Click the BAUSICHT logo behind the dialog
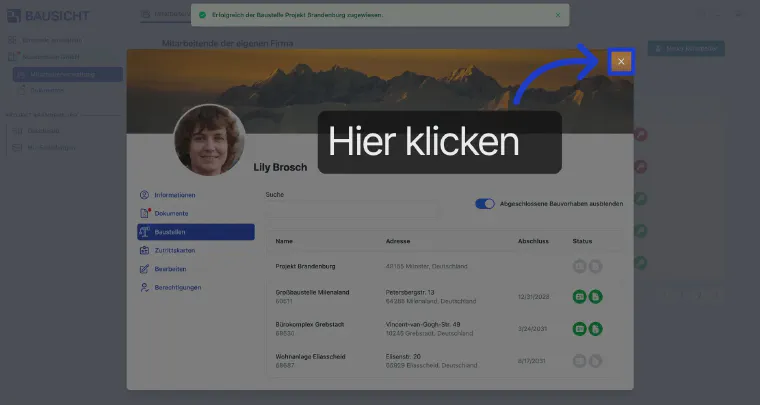The width and height of the screenshot is (760, 405). coord(48,16)
